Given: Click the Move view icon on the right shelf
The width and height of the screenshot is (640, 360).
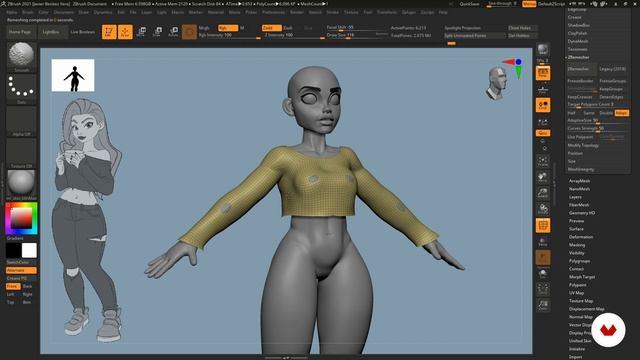Looking at the screenshot, I should pos(543,177).
